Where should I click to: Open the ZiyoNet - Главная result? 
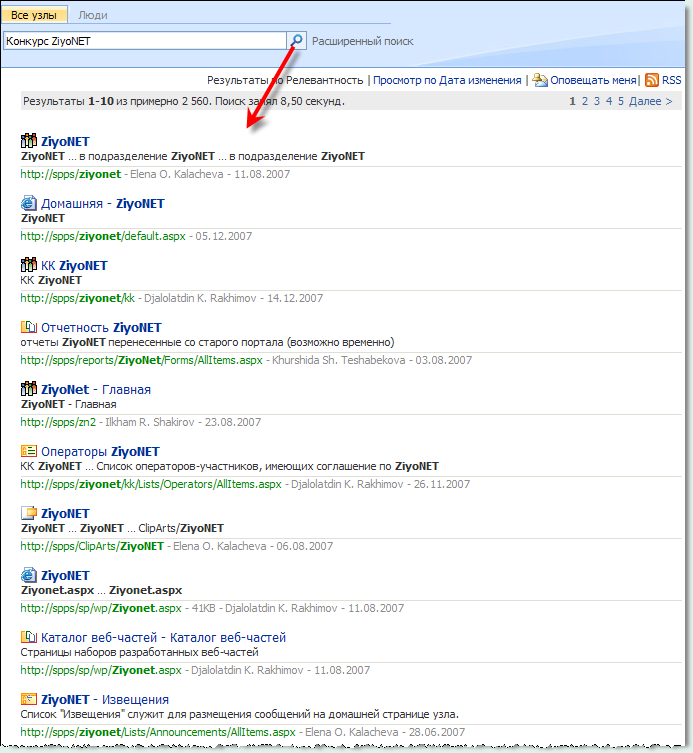96,389
